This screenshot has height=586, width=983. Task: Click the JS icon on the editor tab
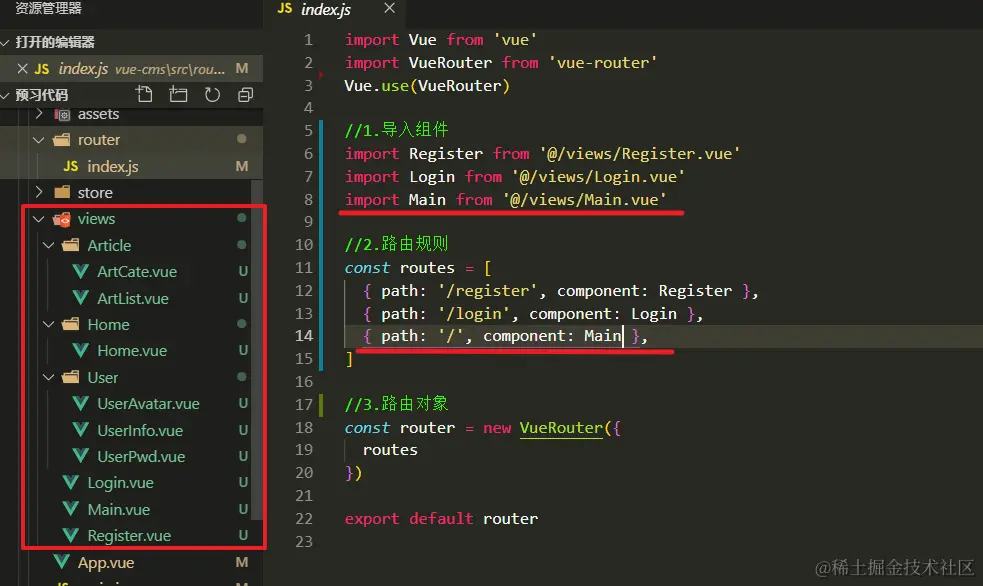point(285,8)
